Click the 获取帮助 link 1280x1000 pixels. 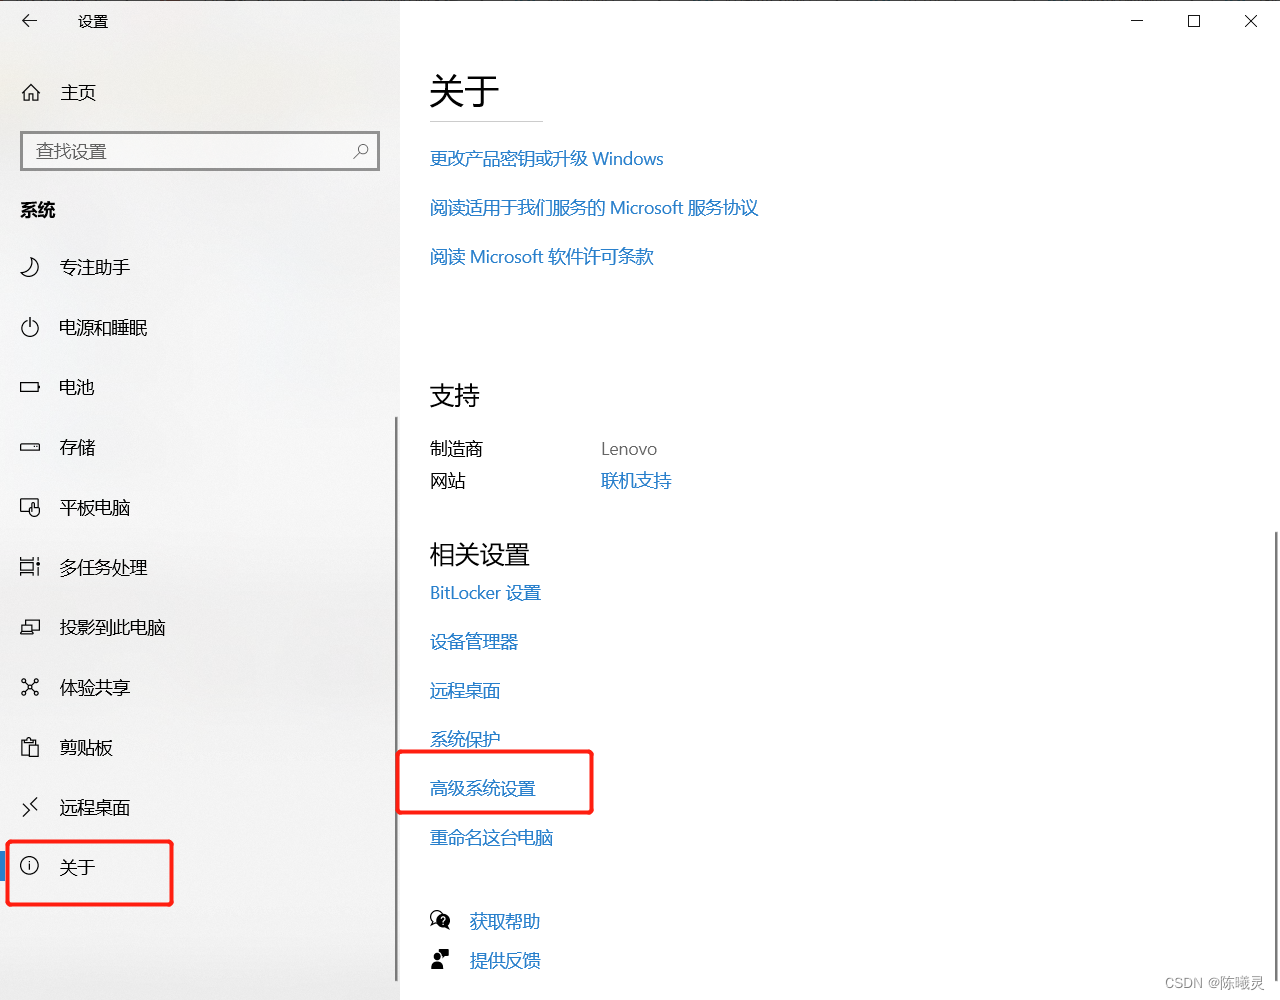pos(505,922)
